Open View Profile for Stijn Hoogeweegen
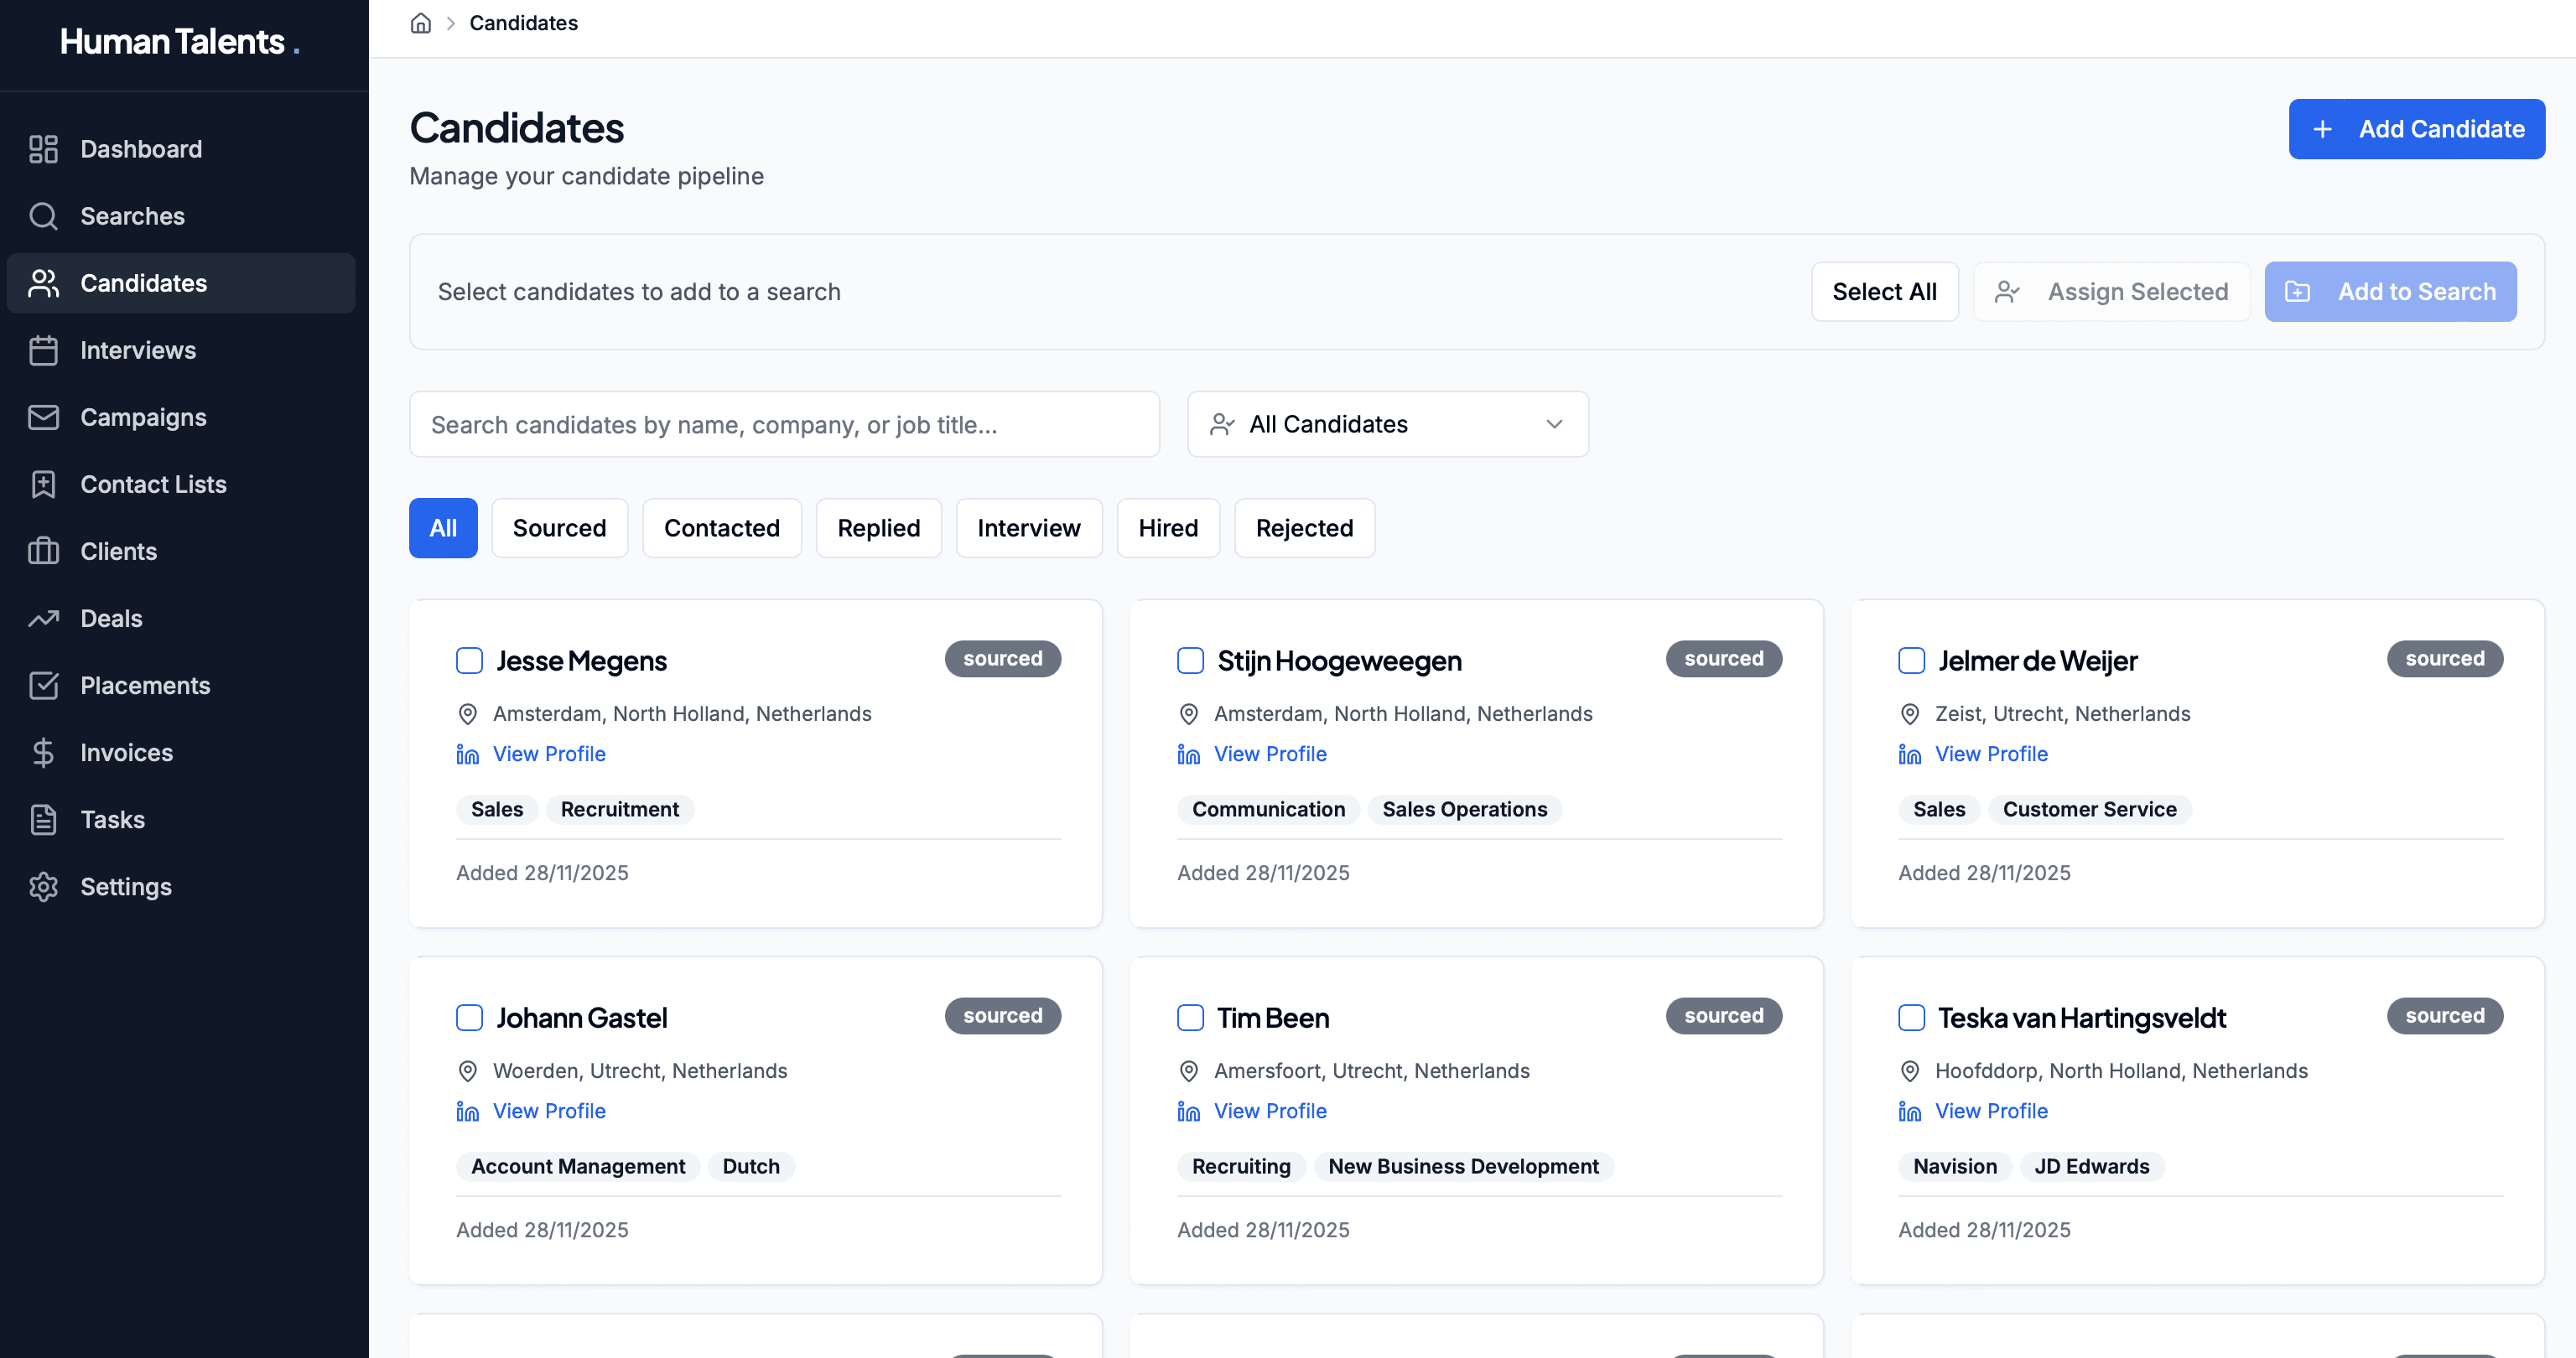Image resolution: width=2576 pixels, height=1358 pixels. click(1270, 753)
